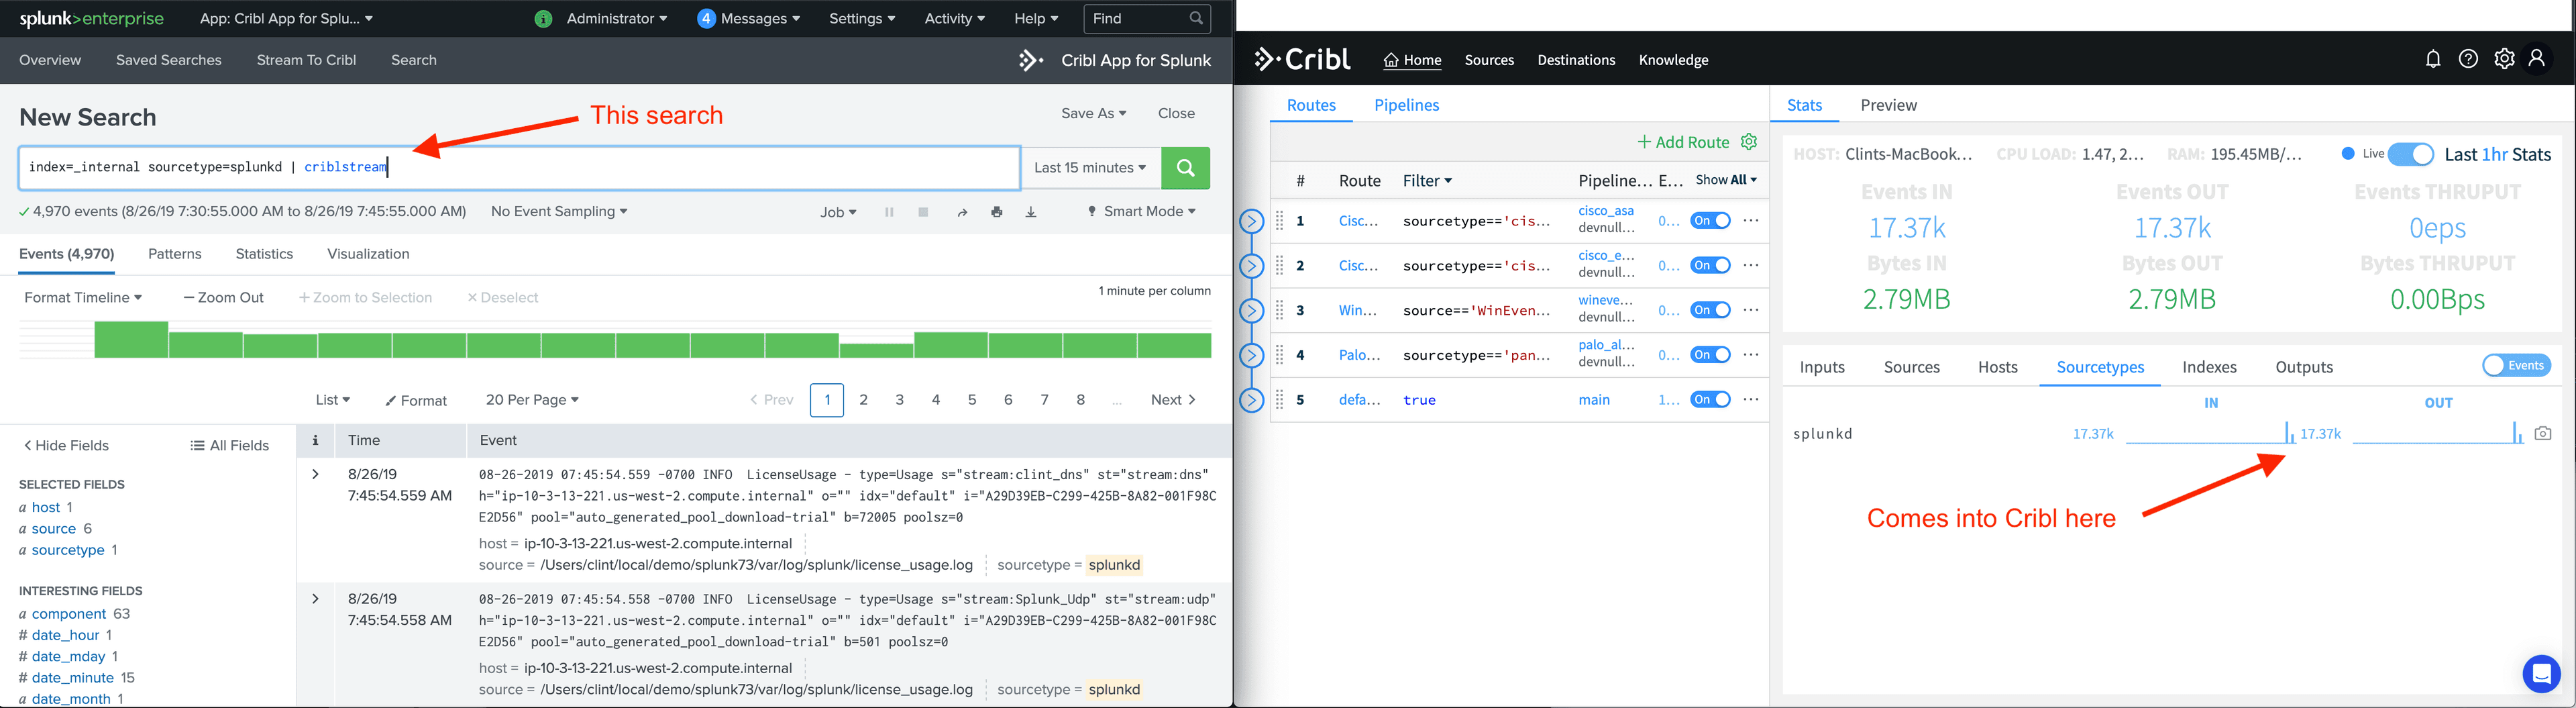This screenshot has height=708, width=2576.
Task: Click the routes gear icon beside Add Route
Action: (1749, 142)
